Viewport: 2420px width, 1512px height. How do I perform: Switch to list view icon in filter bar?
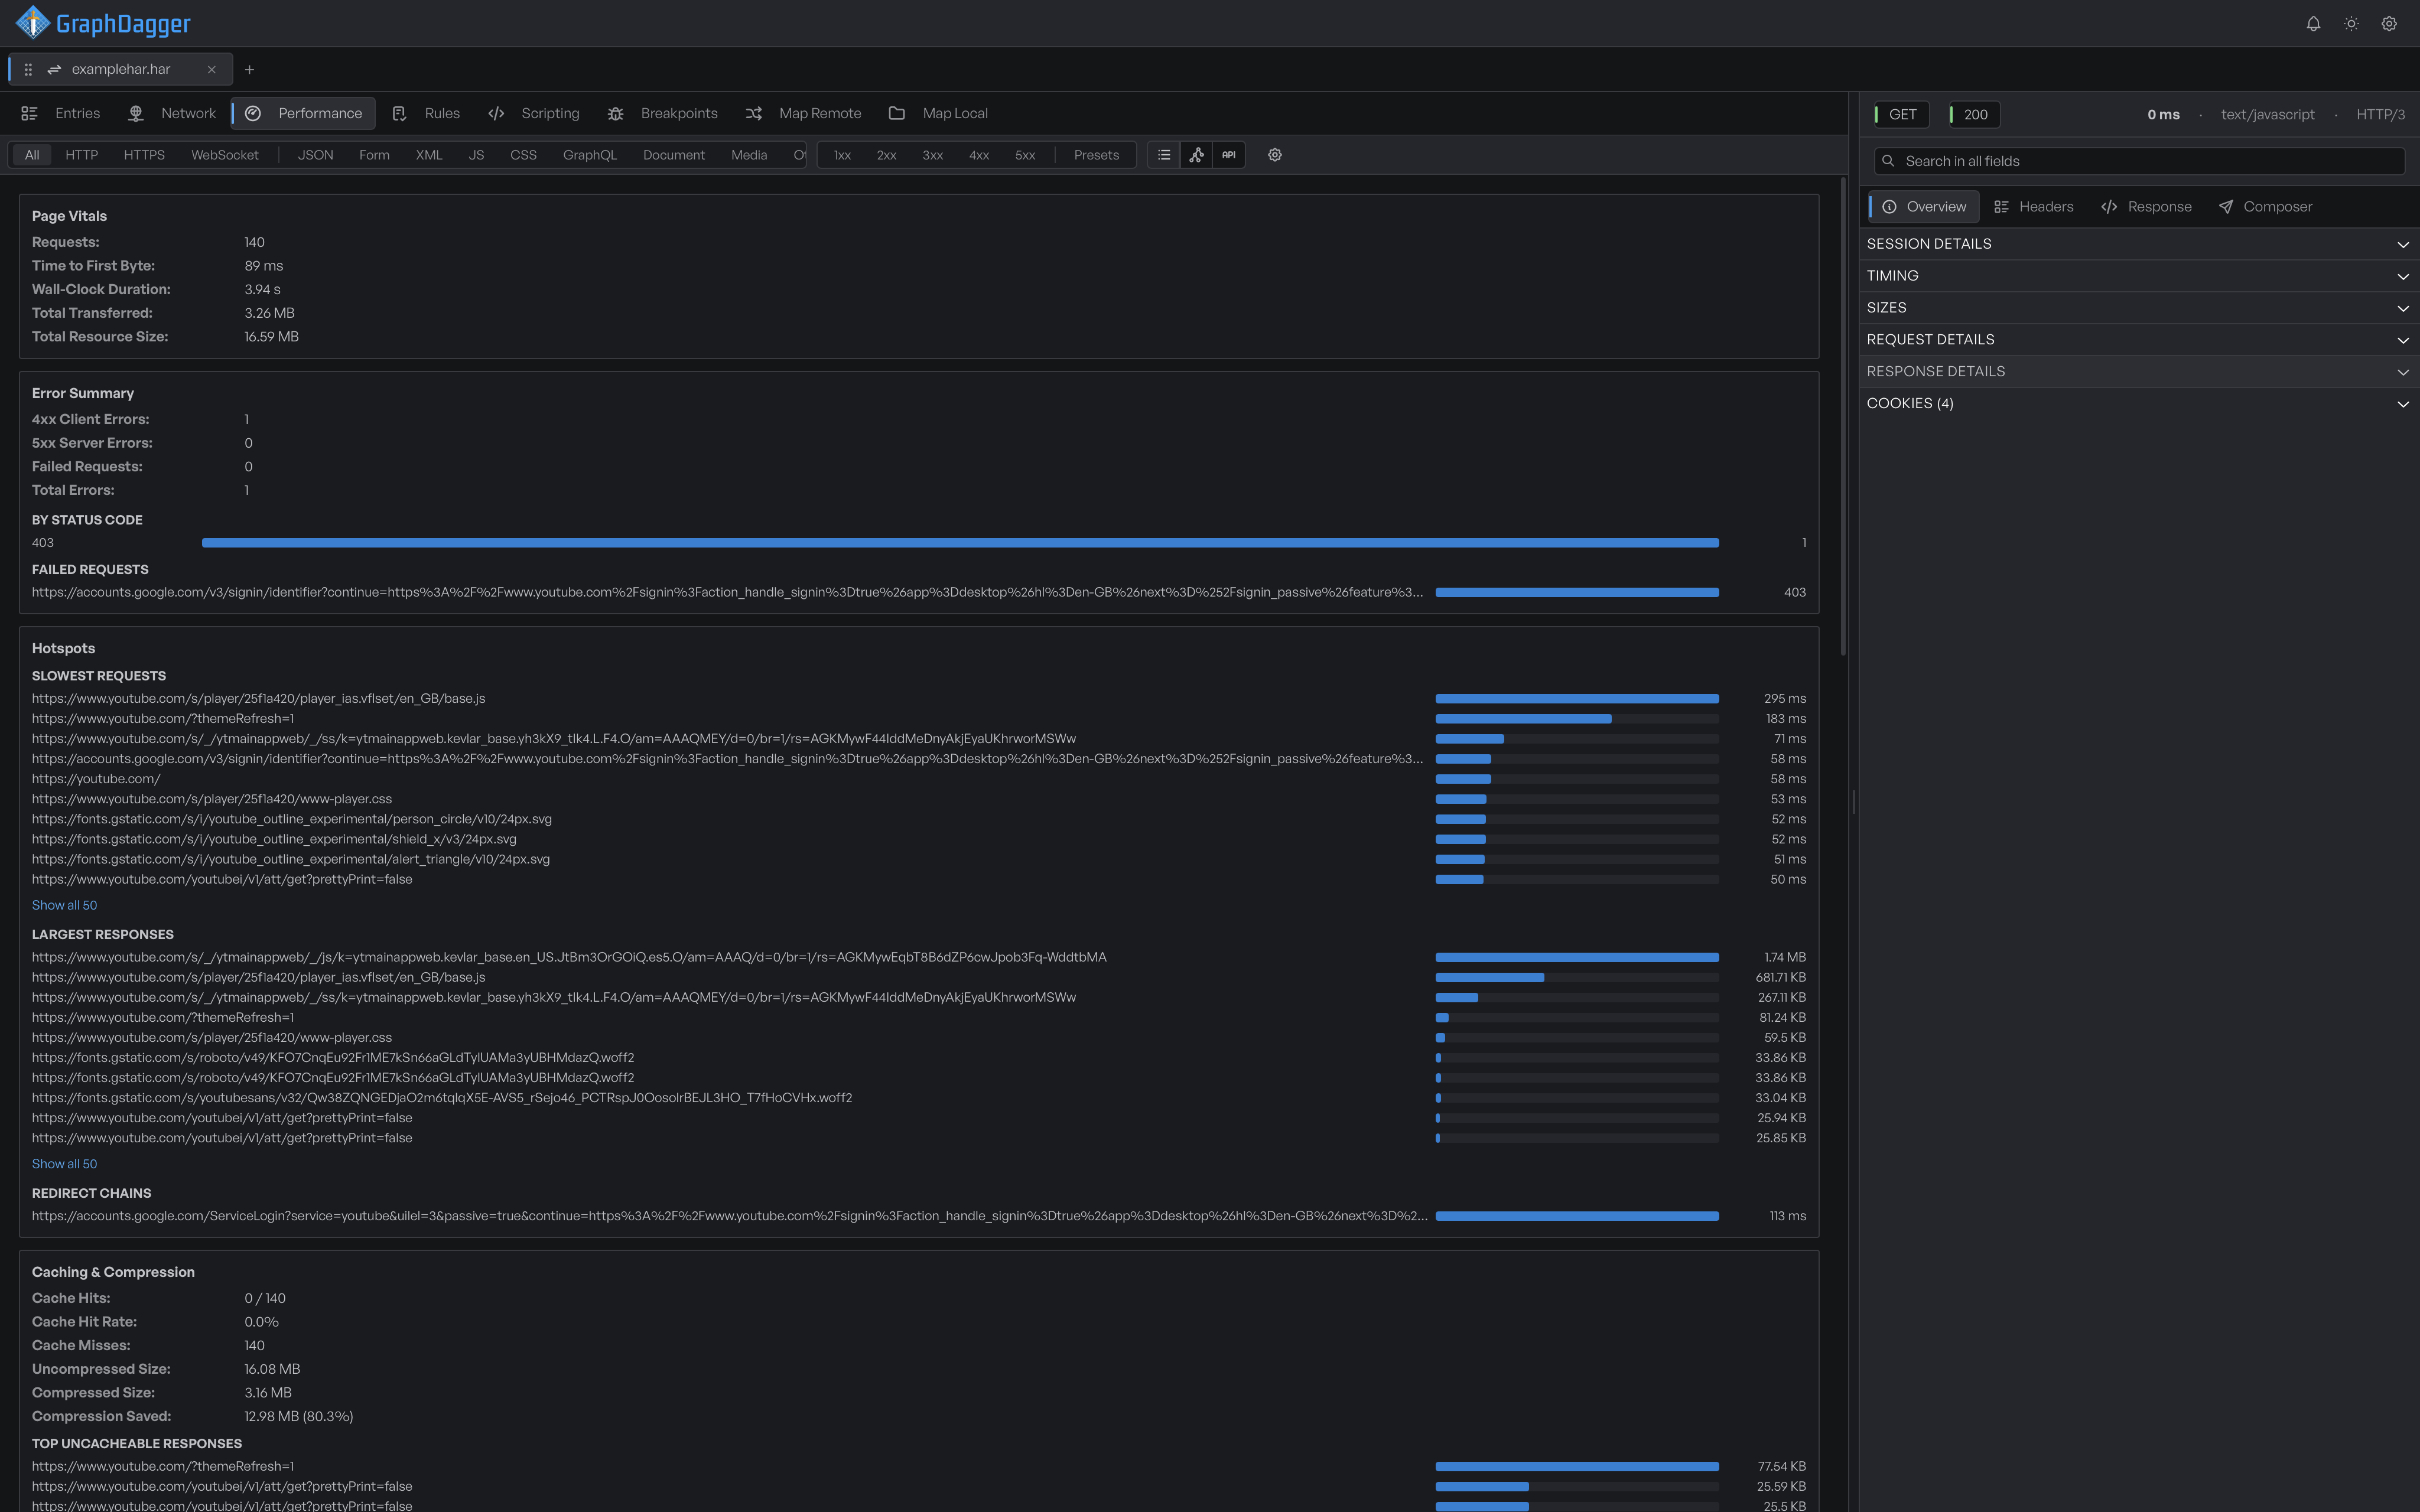click(1164, 155)
